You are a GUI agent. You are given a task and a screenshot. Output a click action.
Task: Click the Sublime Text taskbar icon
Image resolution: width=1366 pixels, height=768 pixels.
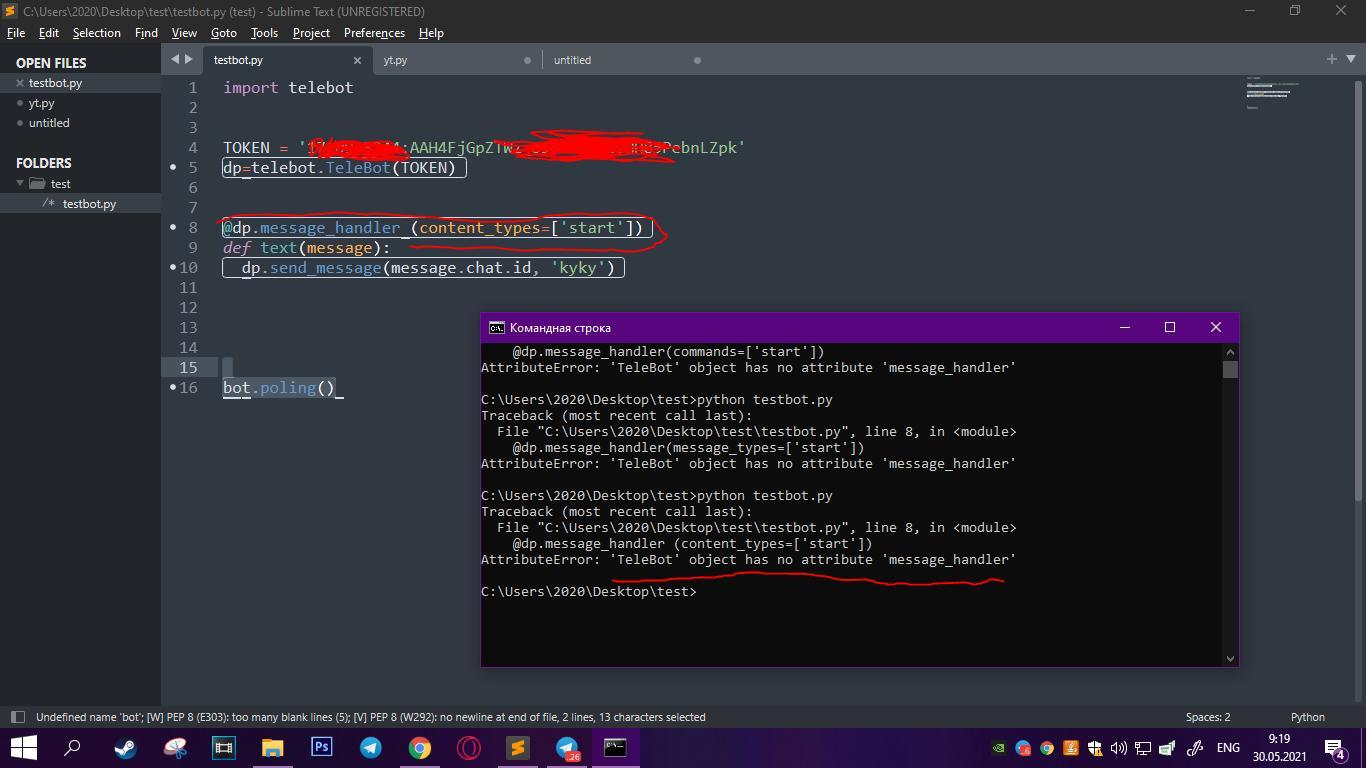coord(517,747)
